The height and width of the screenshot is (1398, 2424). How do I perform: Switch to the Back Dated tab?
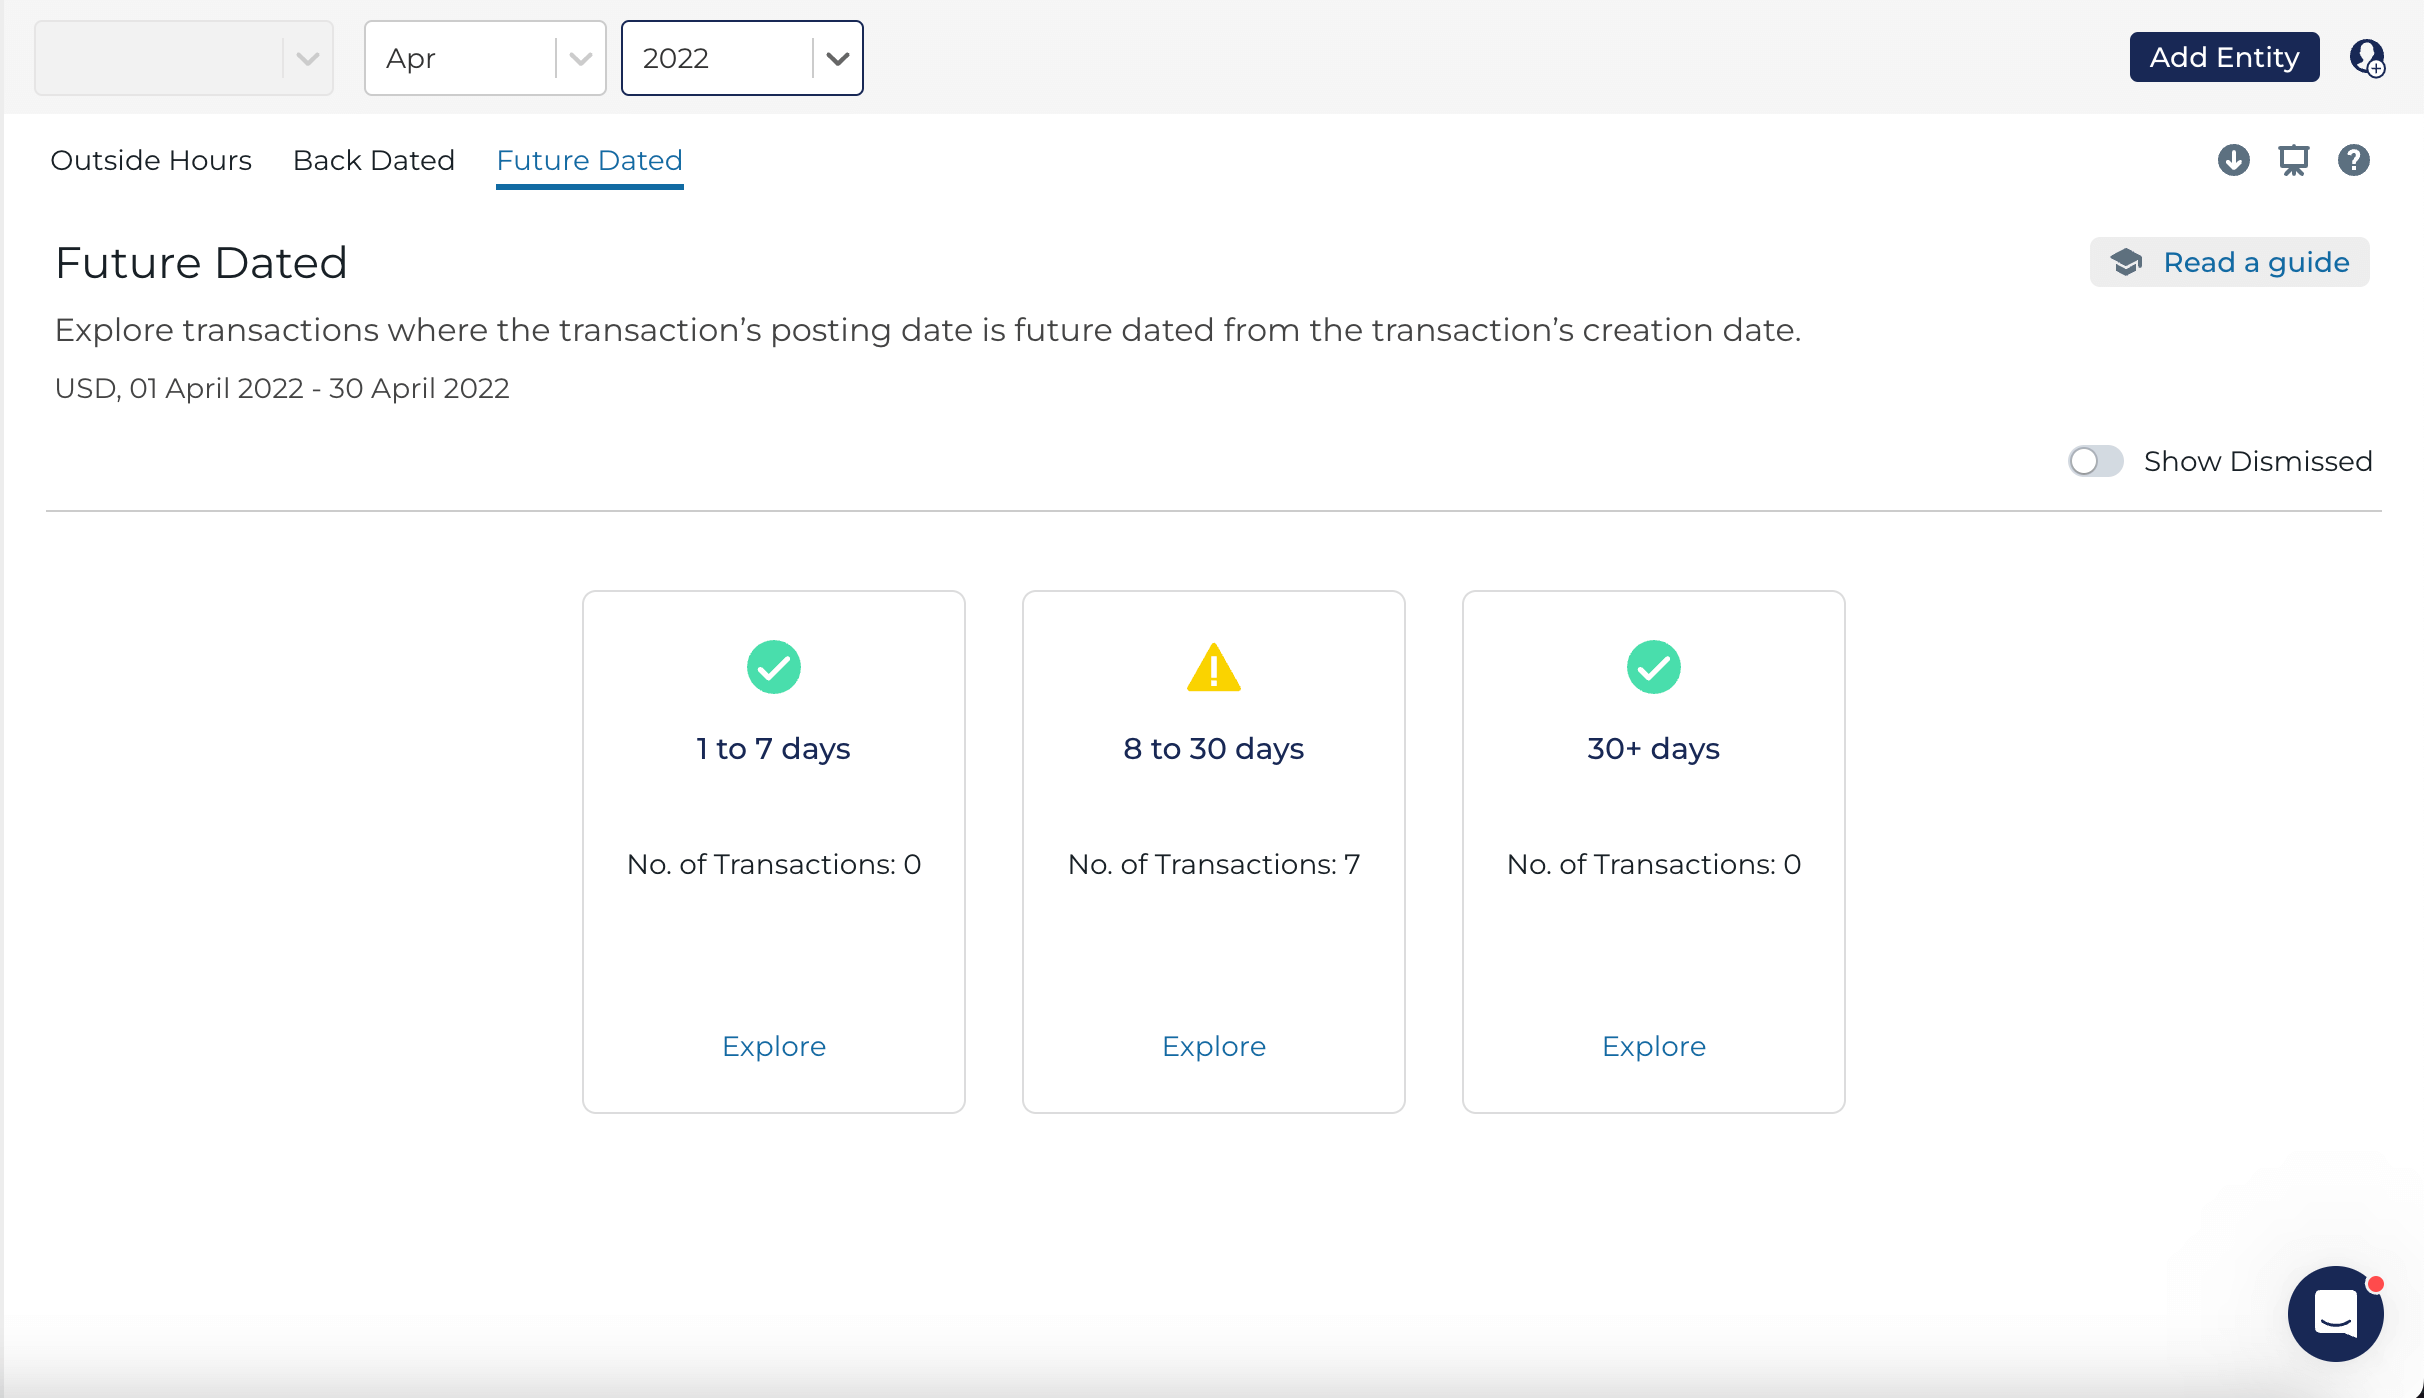pyautogui.click(x=374, y=160)
